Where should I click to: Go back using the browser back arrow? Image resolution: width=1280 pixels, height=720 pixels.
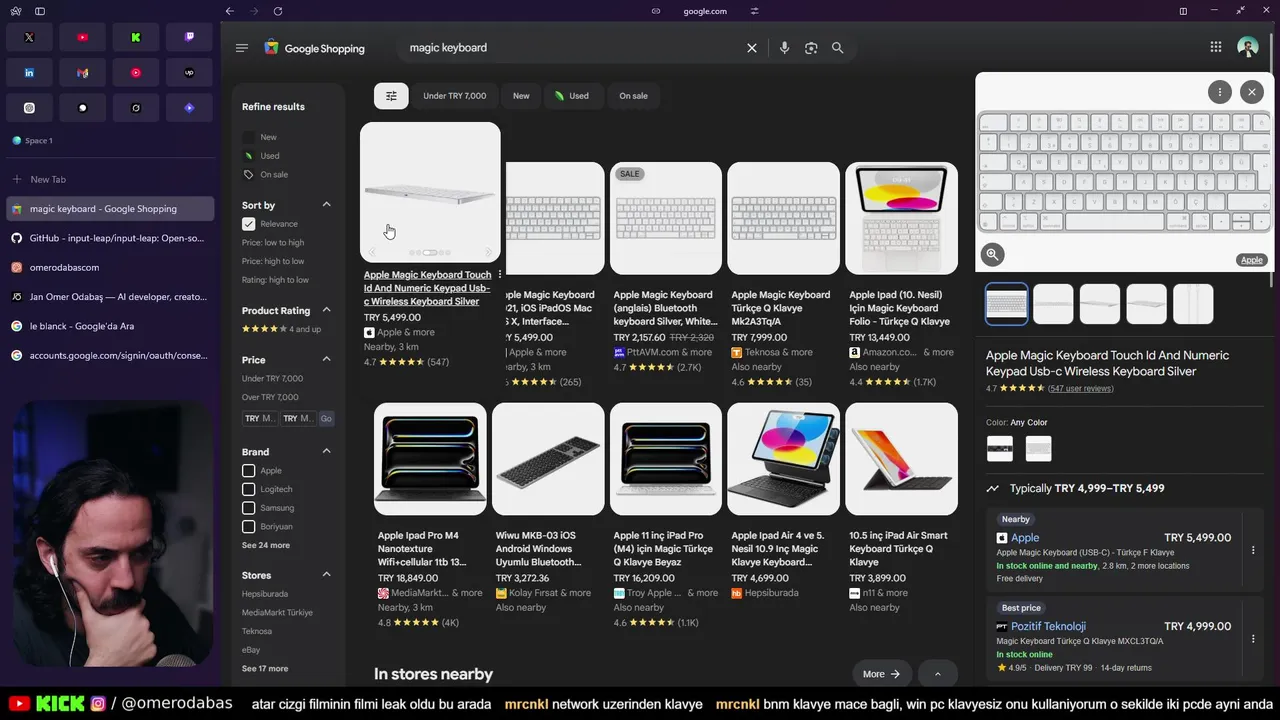coord(229,11)
